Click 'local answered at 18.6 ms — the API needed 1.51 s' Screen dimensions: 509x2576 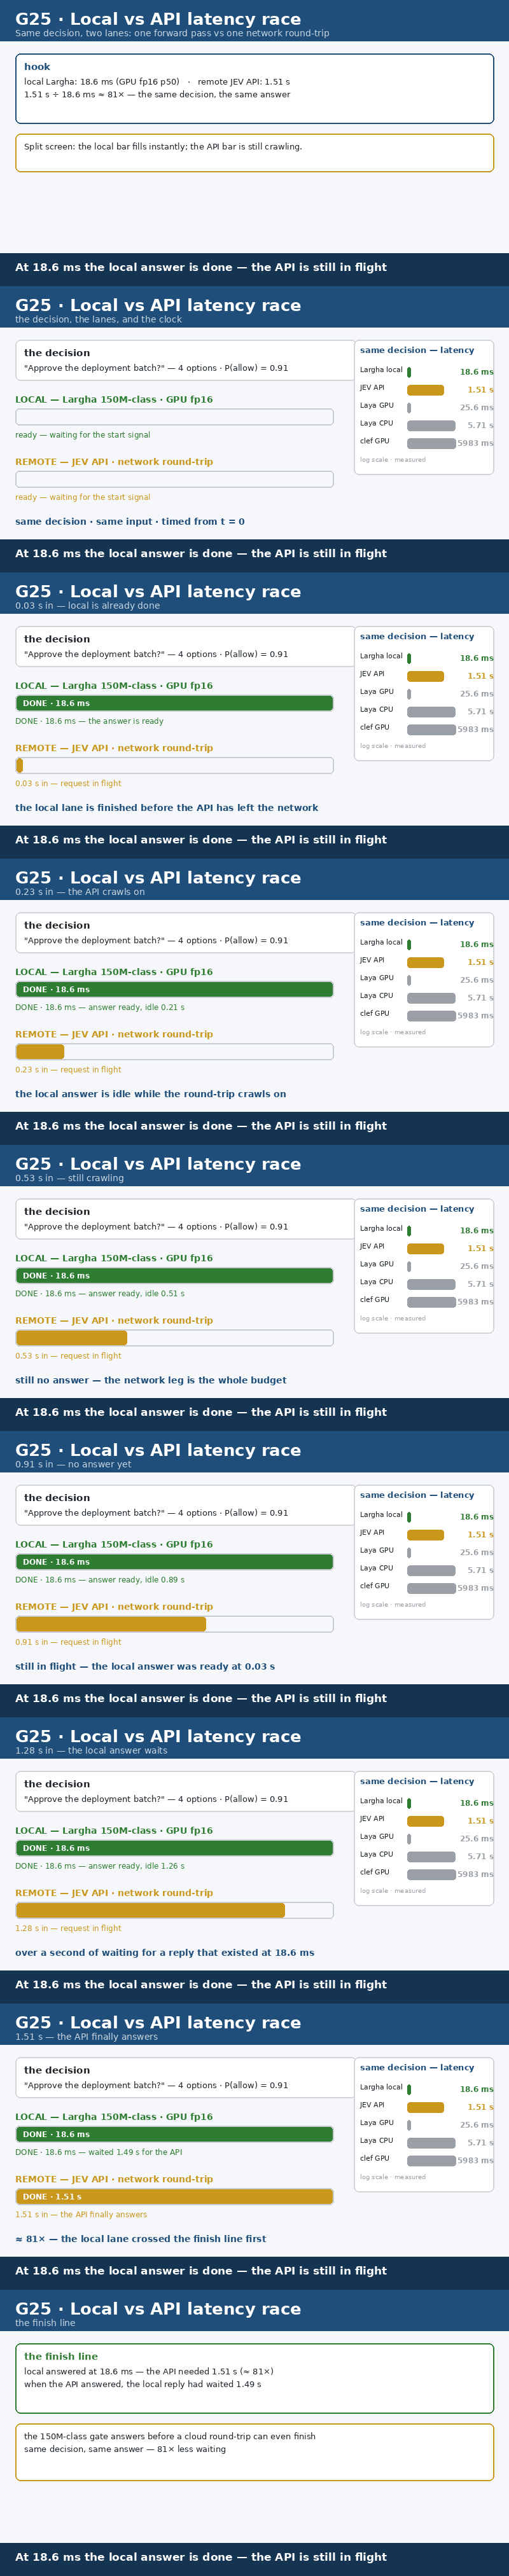[x=149, y=2371]
